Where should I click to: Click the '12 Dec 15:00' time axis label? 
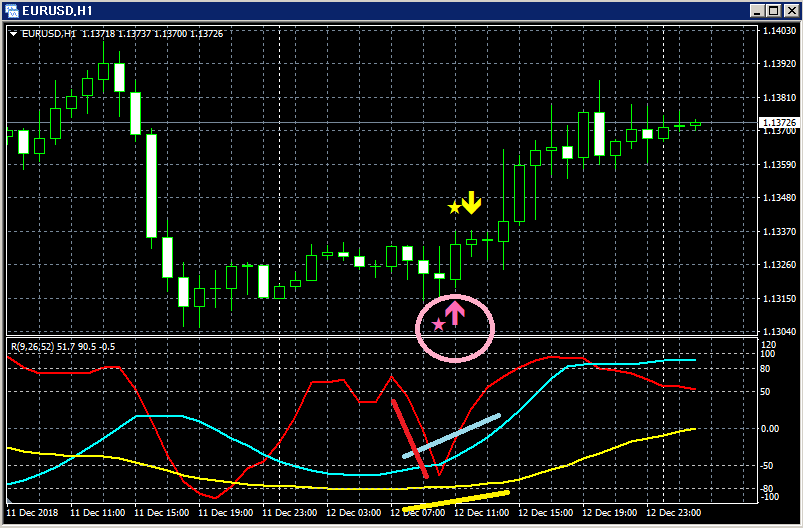(545, 513)
